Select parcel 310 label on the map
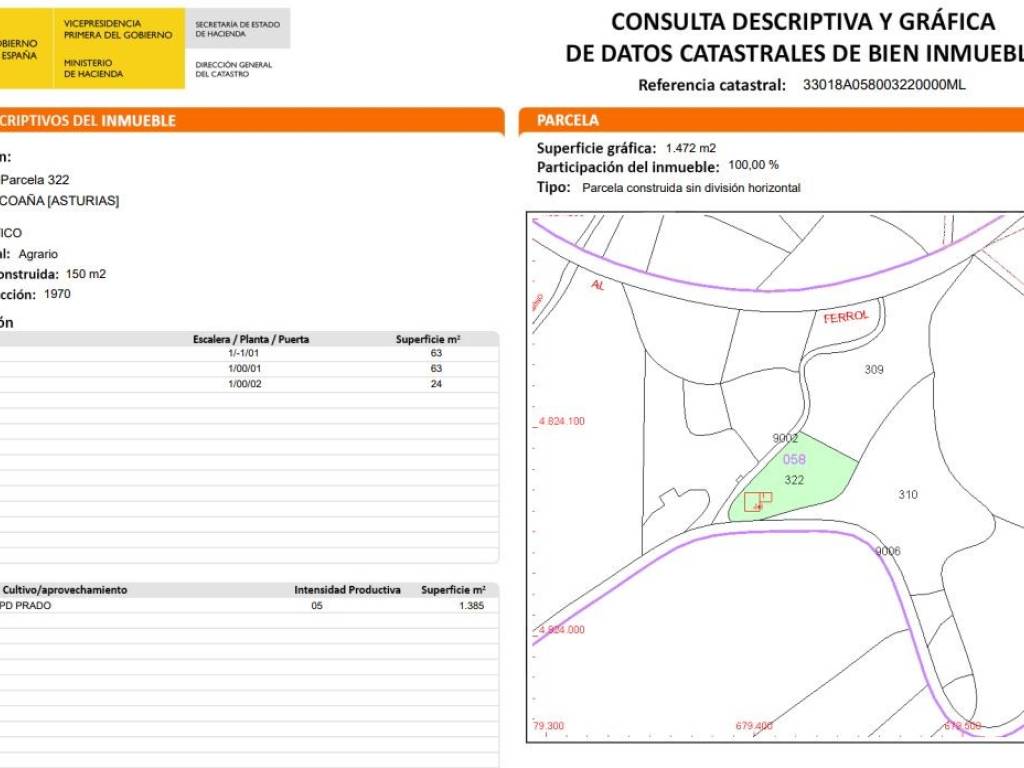The height and width of the screenshot is (768, 1024). [908, 495]
